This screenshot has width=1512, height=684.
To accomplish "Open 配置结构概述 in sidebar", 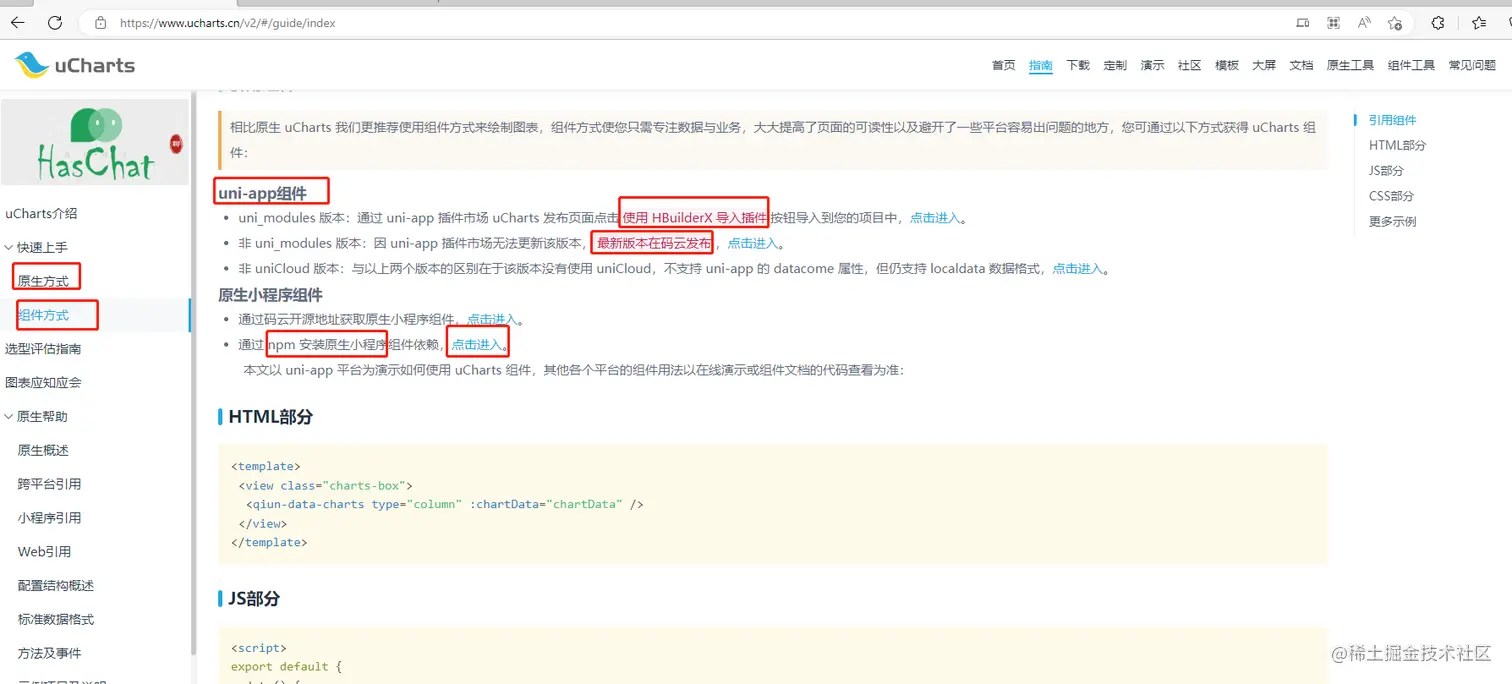I will [x=56, y=585].
